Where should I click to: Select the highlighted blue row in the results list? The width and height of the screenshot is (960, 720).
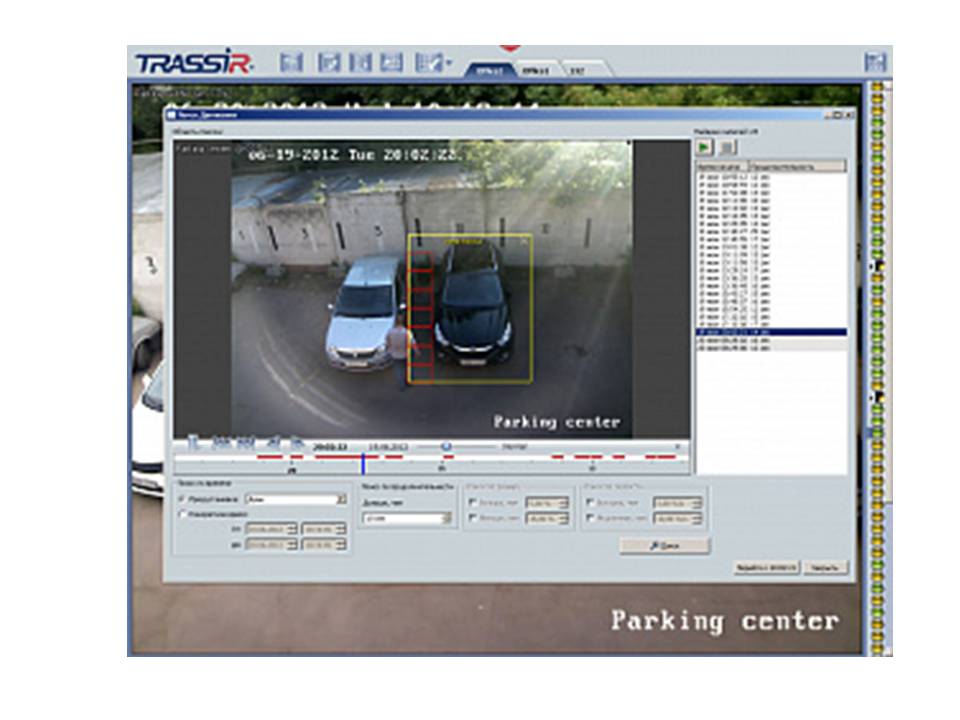point(771,332)
